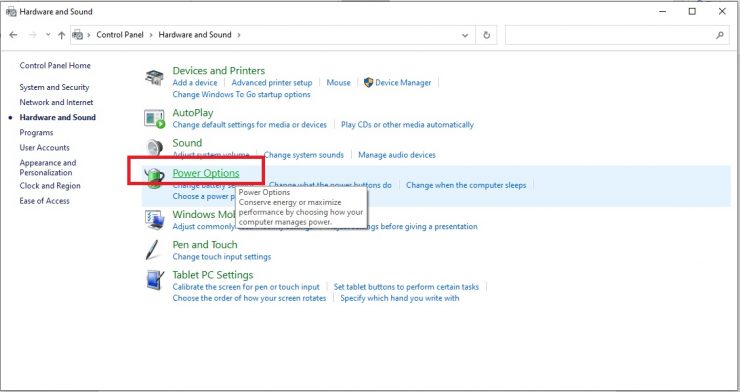Click the Control Panel icon in address bar
This screenshot has height=392, width=740.
click(x=78, y=35)
